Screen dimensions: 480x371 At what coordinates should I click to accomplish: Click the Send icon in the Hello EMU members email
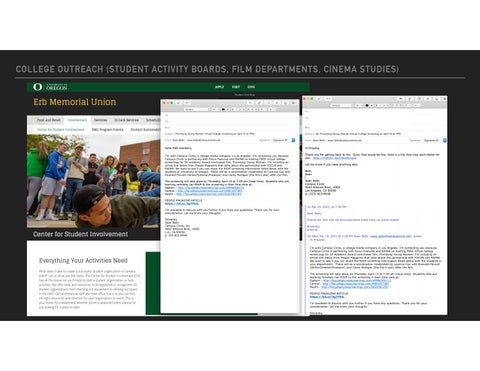179,103
